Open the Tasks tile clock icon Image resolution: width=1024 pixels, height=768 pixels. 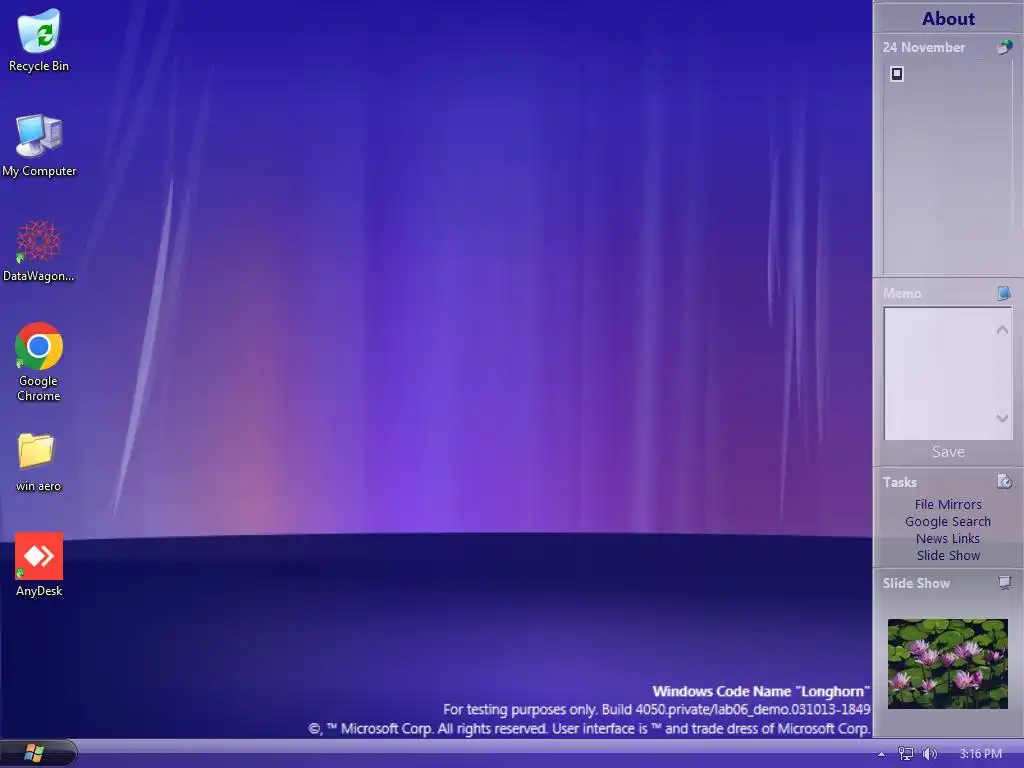[1004, 481]
